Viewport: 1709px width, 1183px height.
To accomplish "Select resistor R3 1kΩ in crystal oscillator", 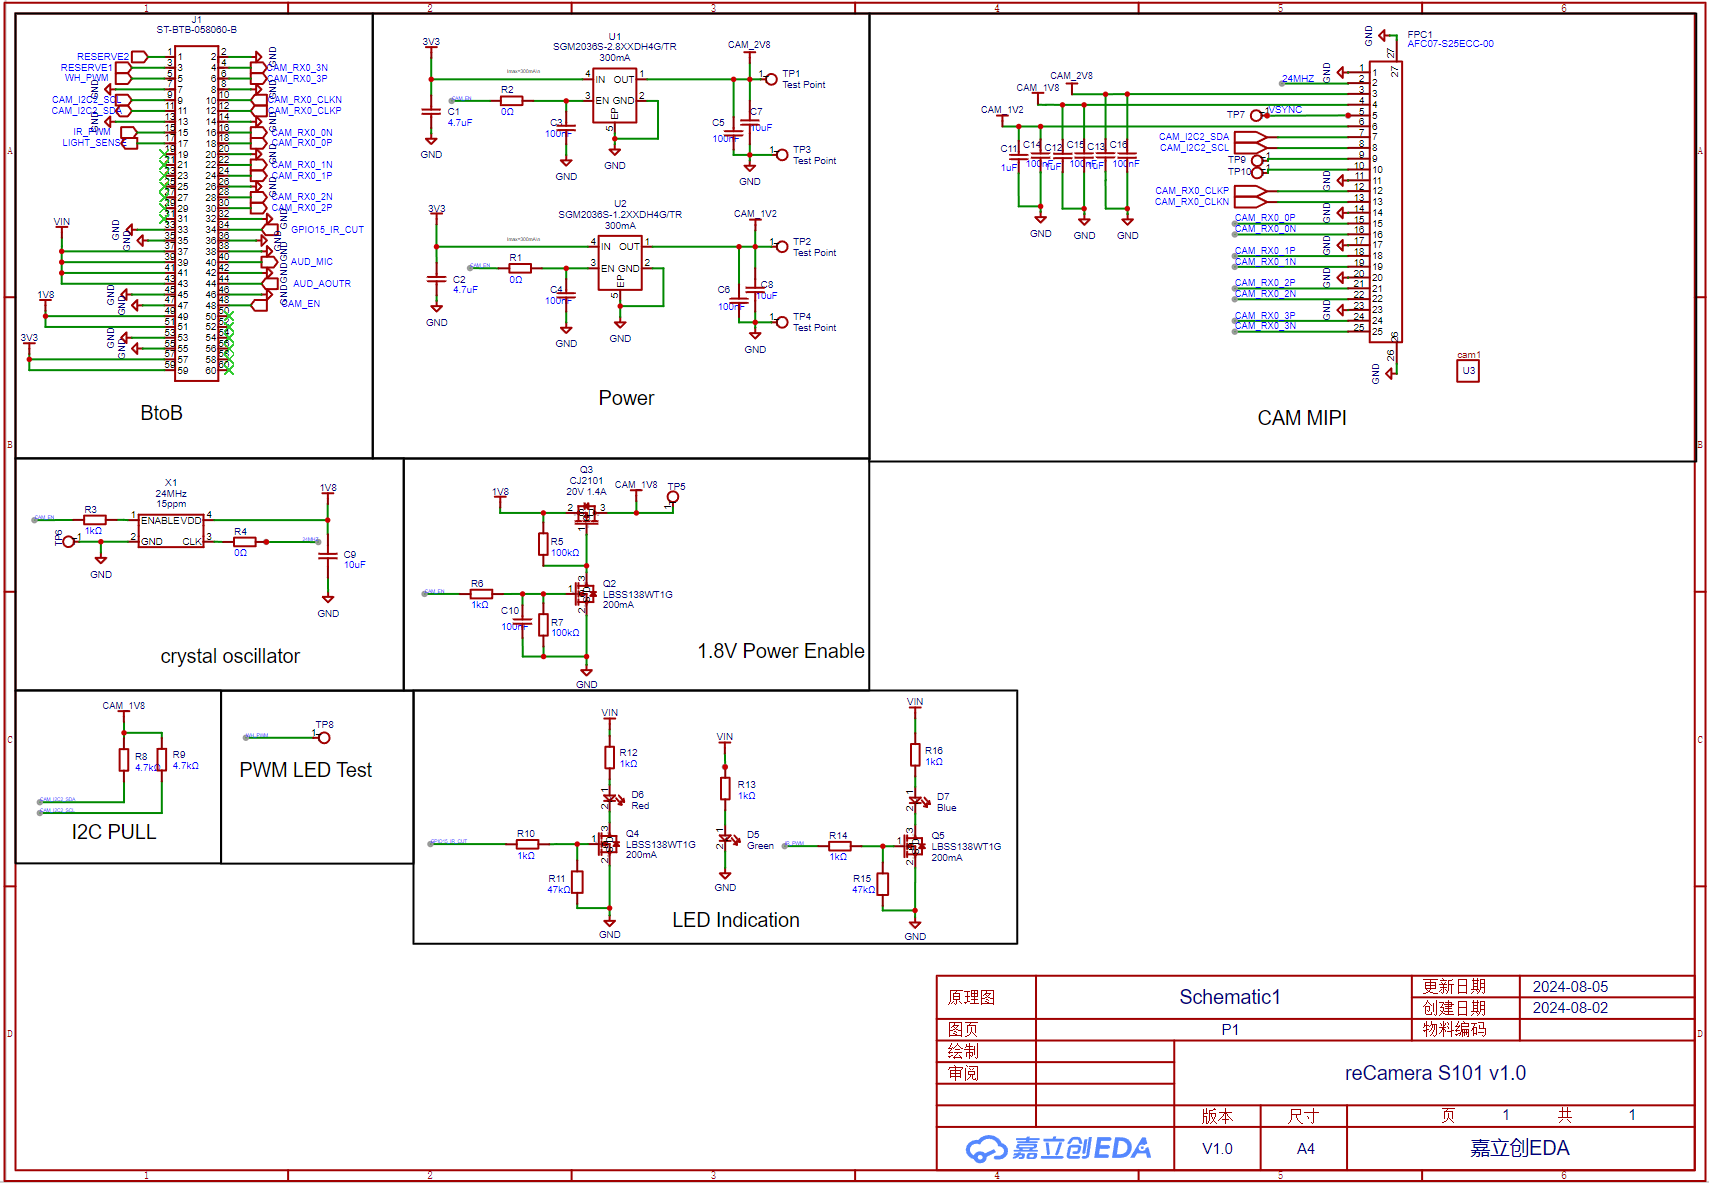I will 94,520.
